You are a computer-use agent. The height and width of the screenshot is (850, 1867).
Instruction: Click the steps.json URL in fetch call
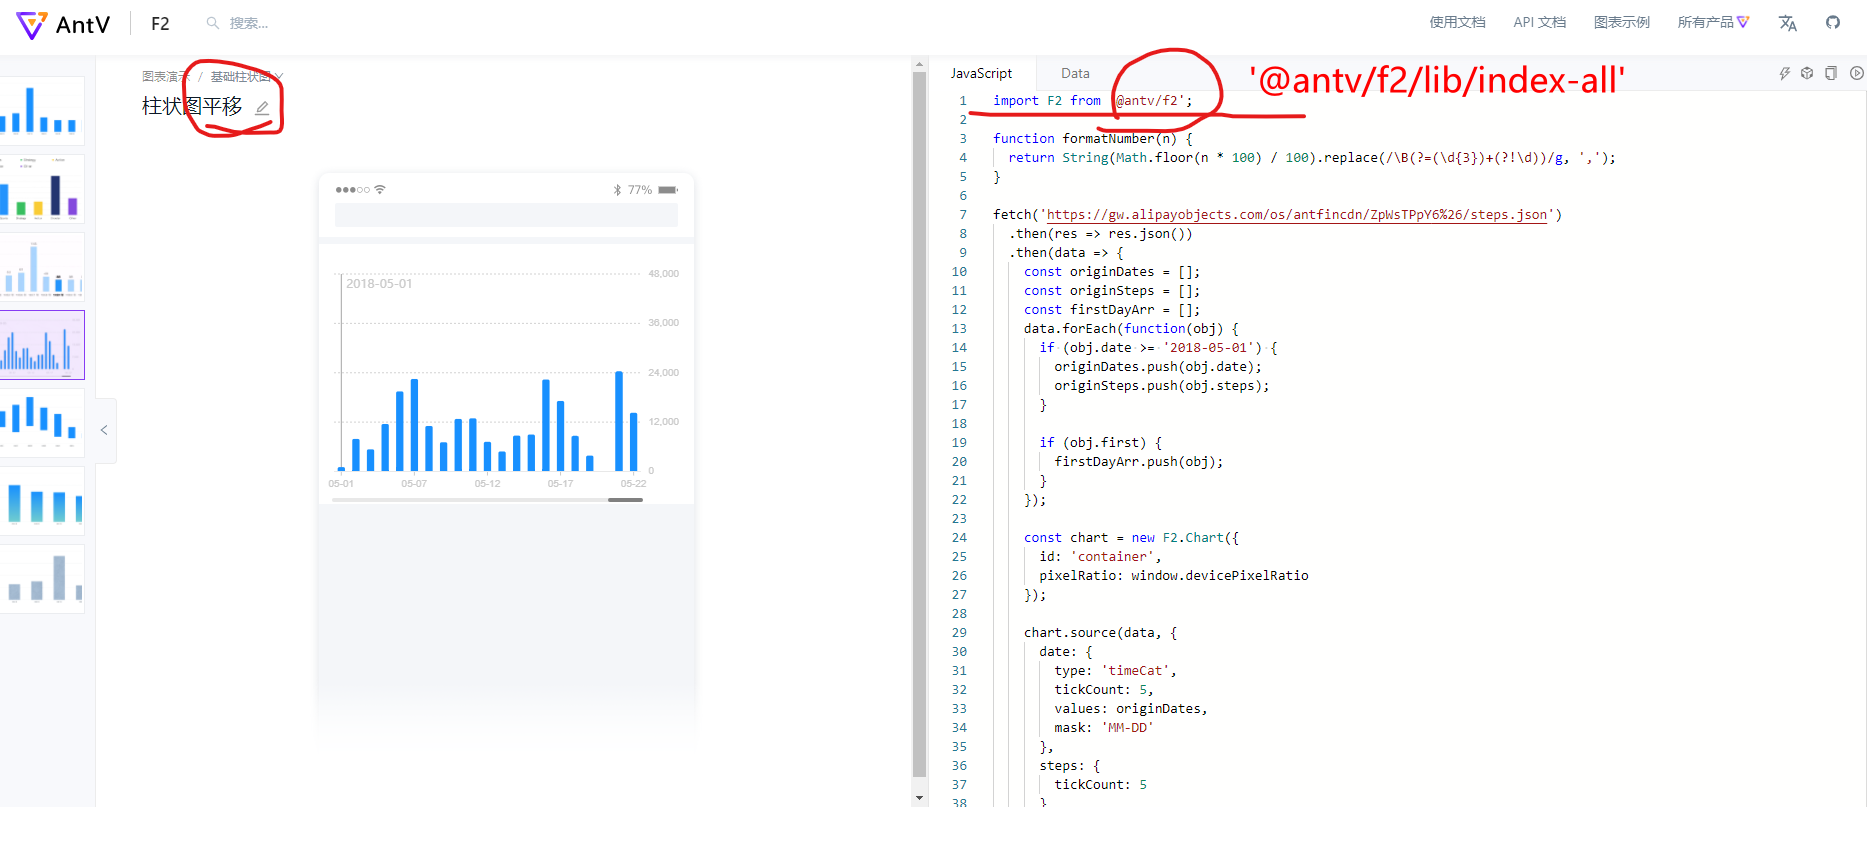point(1297,215)
